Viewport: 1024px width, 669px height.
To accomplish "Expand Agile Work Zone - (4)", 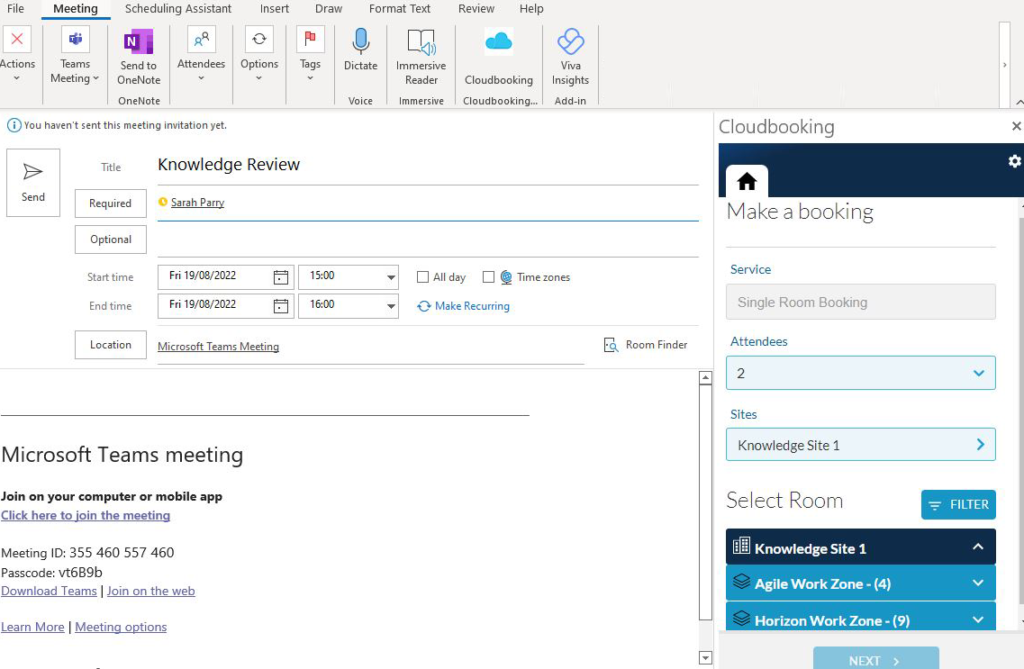I will point(861,583).
